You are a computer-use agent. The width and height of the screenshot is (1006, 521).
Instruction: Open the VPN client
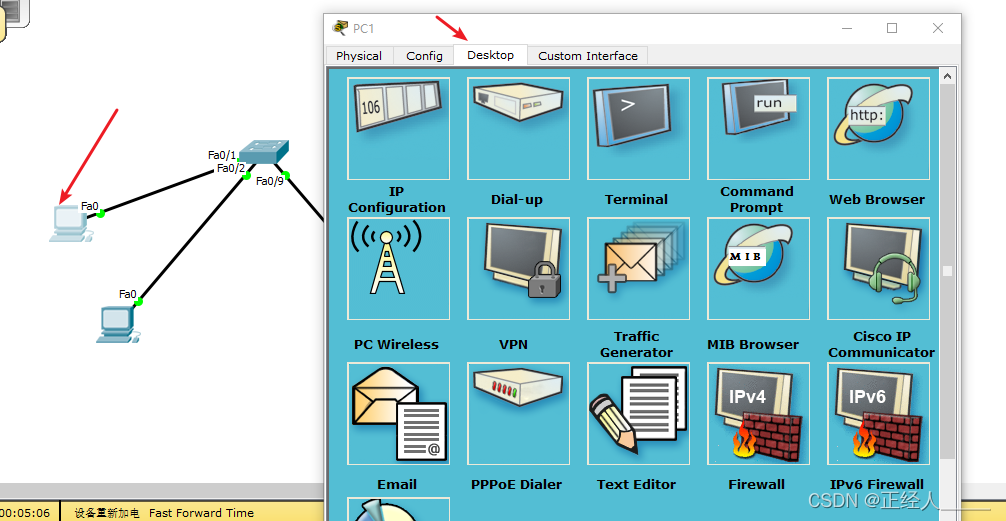518,268
